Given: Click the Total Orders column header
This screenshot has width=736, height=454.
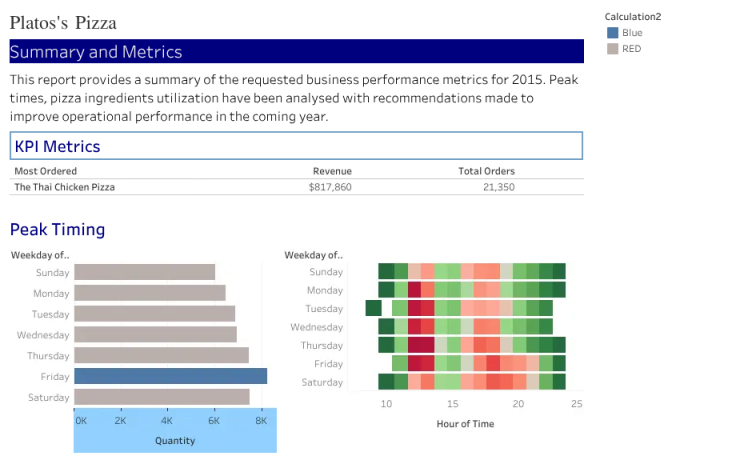Looking at the screenshot, I should [x=487, y=171].
